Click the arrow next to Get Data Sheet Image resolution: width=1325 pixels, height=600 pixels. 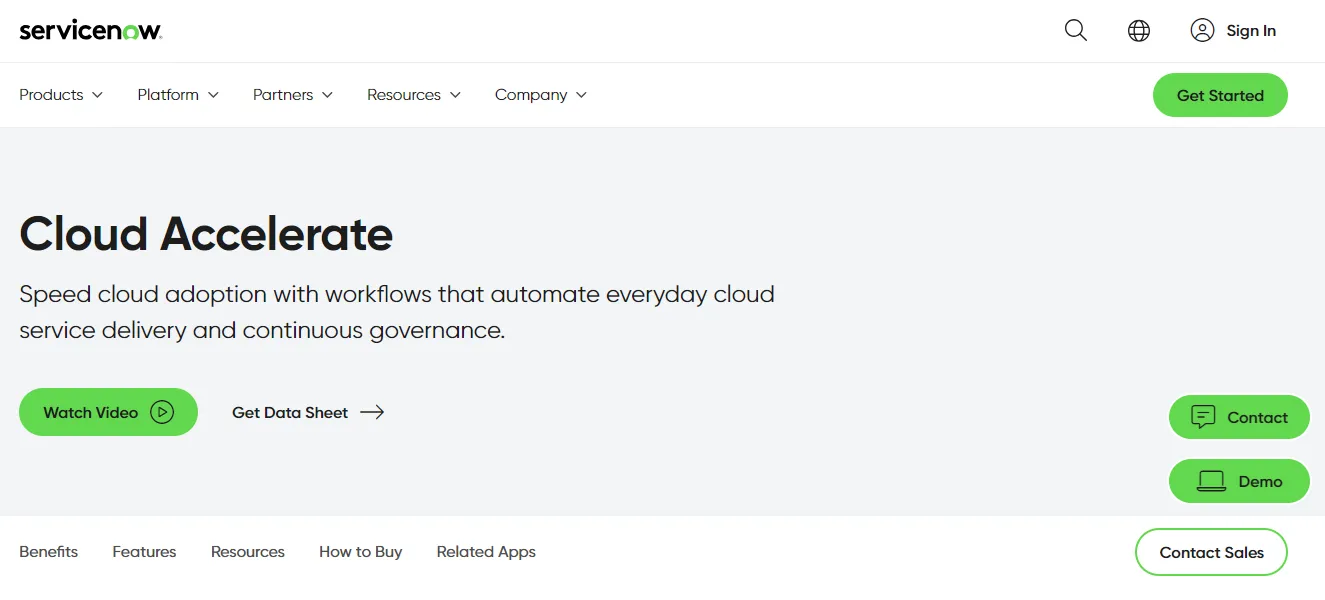[x=372, y=412]
